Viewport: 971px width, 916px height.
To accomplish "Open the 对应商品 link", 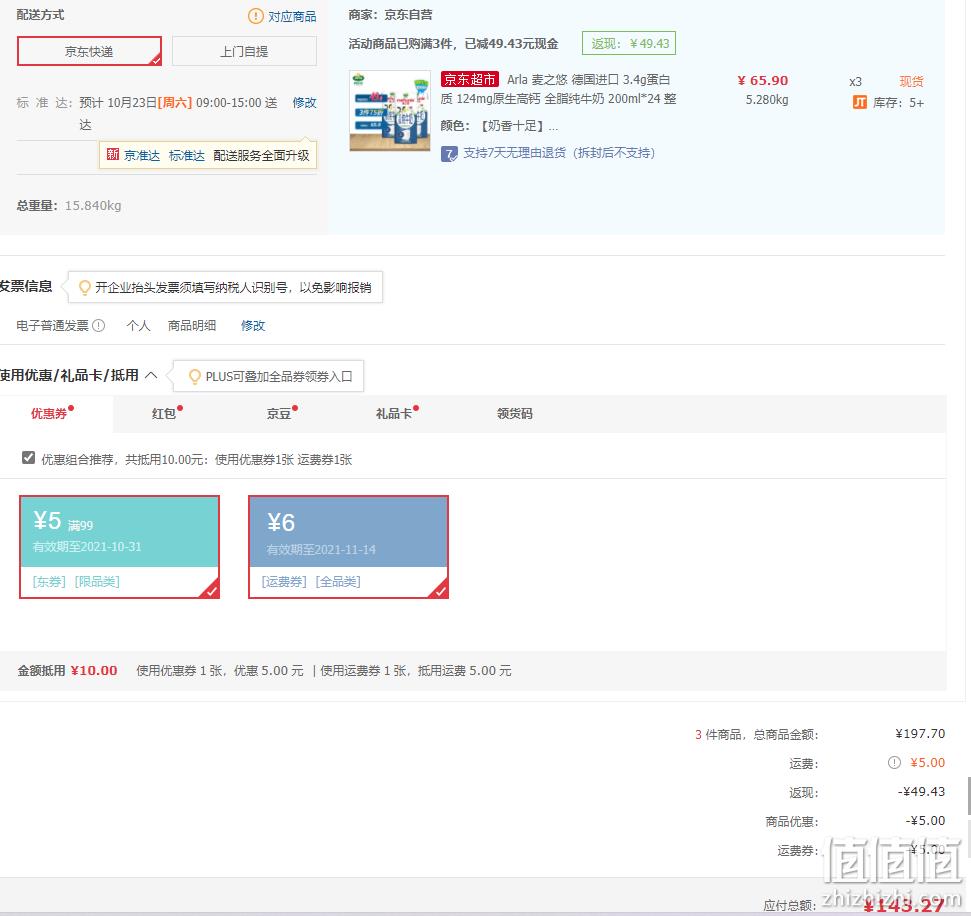I will tap(292, 17).
